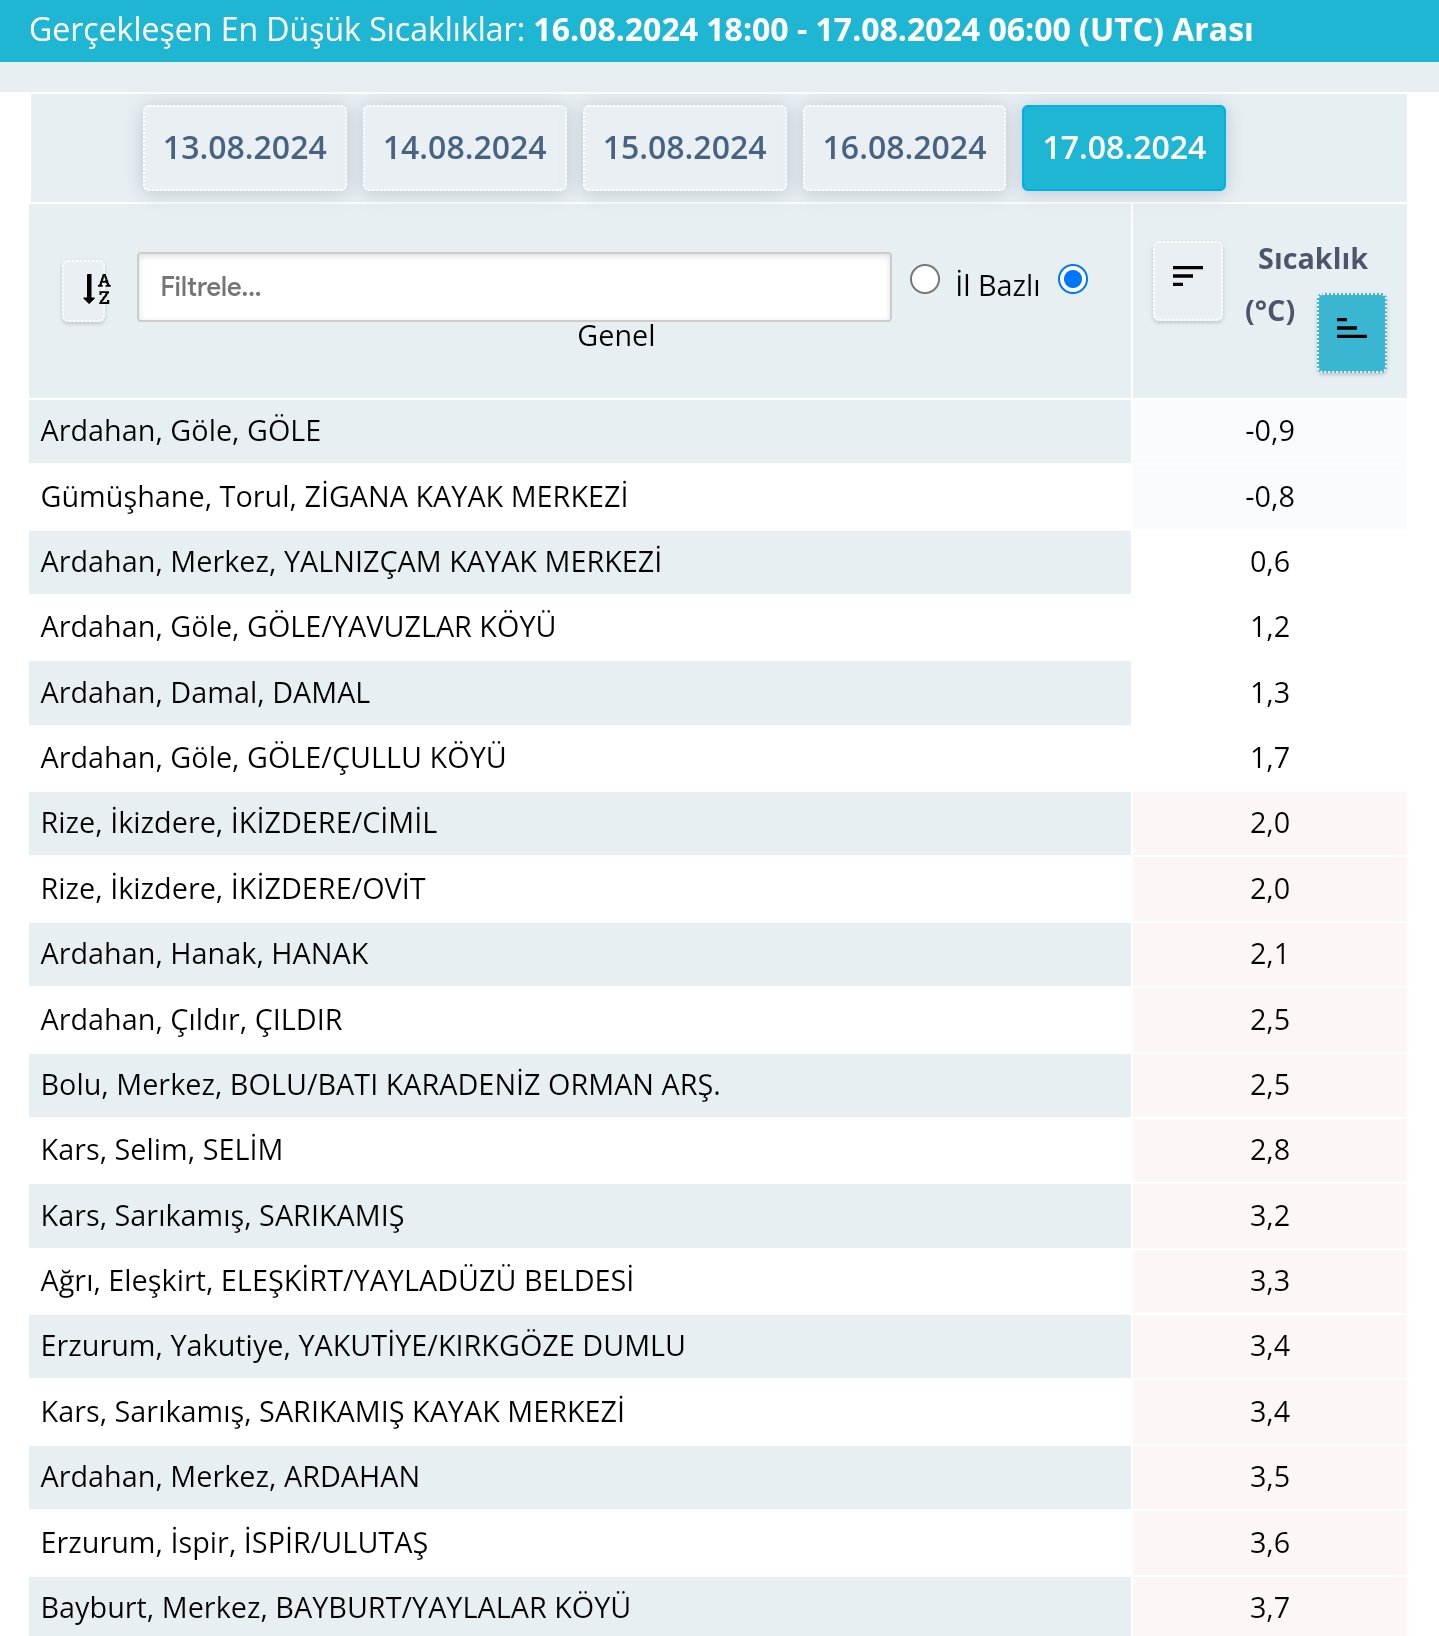Click the Genel label text
The image size is (1439, 1636).
(616, 336)
